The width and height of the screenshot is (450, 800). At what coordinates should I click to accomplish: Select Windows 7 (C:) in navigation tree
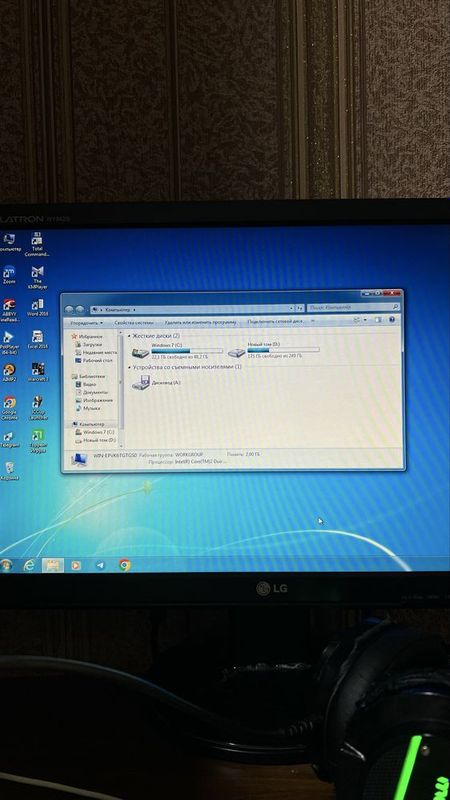click(95, 432)
